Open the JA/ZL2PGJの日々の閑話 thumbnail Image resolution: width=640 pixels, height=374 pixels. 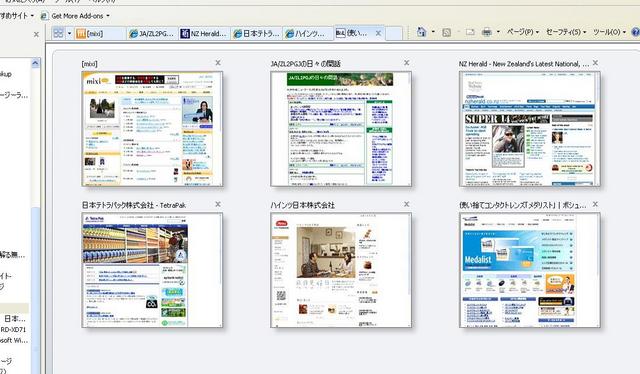(341, 129)
